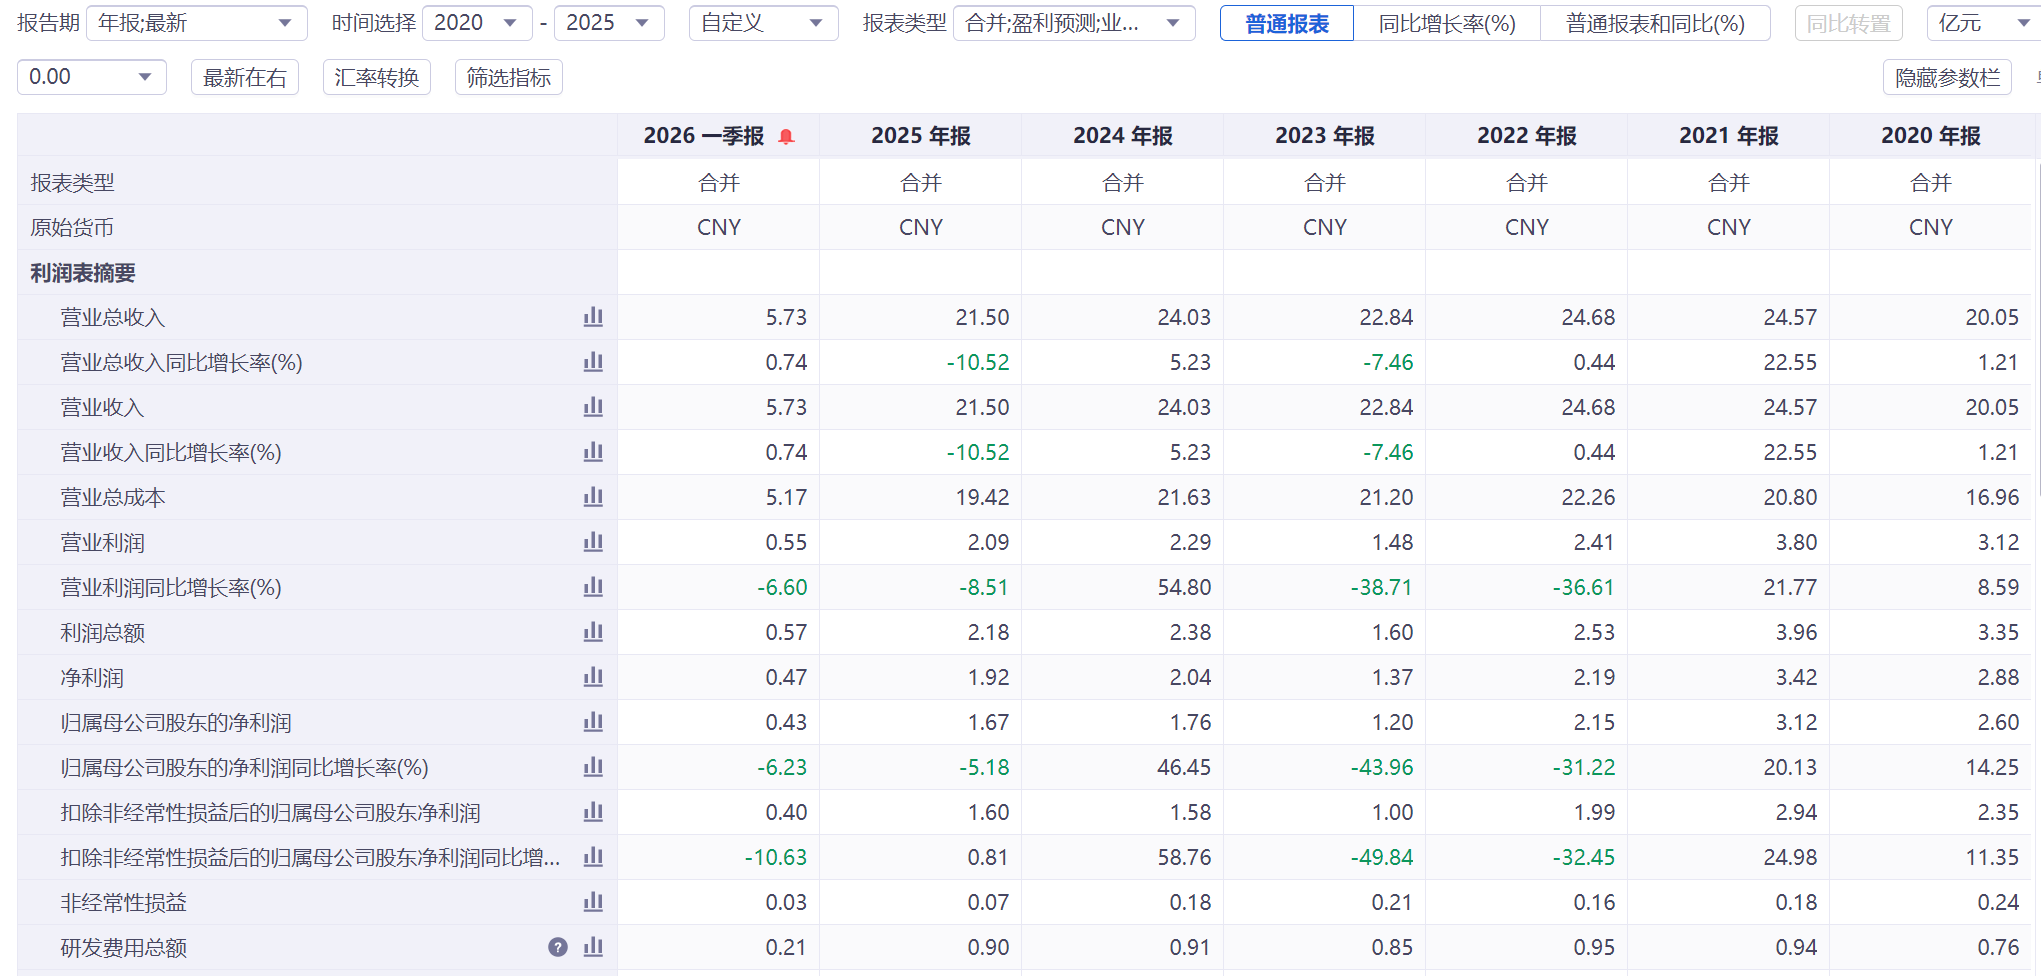Open chart for 扣除非经常性损益后净利润同比增长 row
The width and height of the screenshot is (2041, 976).
pyautogui.click(x=593, y=857)
